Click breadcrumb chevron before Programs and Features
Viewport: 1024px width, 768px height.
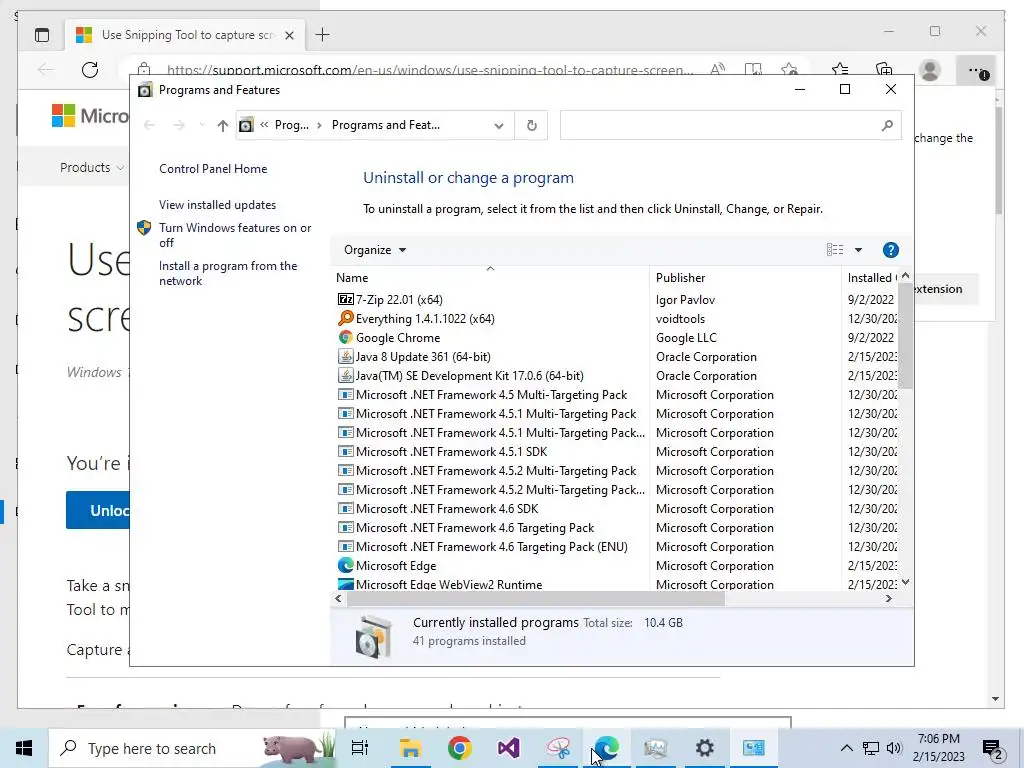[x=319, y=125]
